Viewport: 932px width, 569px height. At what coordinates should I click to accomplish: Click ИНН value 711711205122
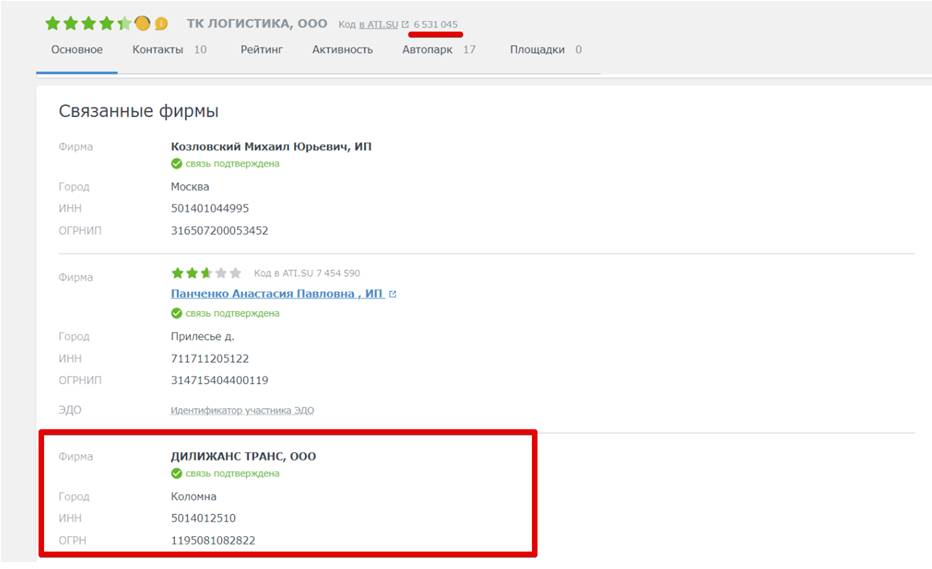(210, 359)
